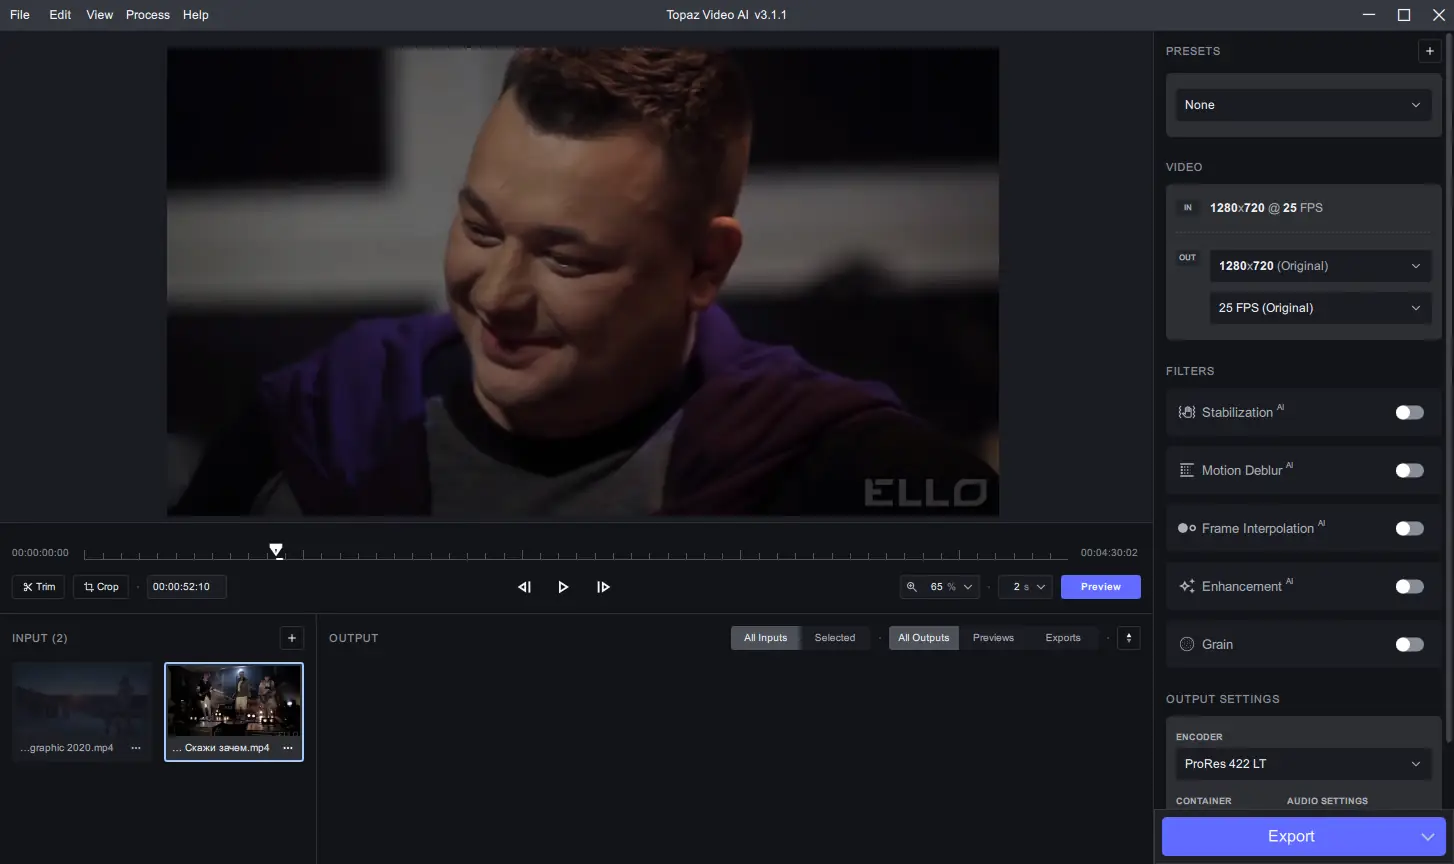The height and width of the screenshot is (864, 1454).
Task: Click the Frame Interpolation filter icon
Action: (x=1187, y=528)
